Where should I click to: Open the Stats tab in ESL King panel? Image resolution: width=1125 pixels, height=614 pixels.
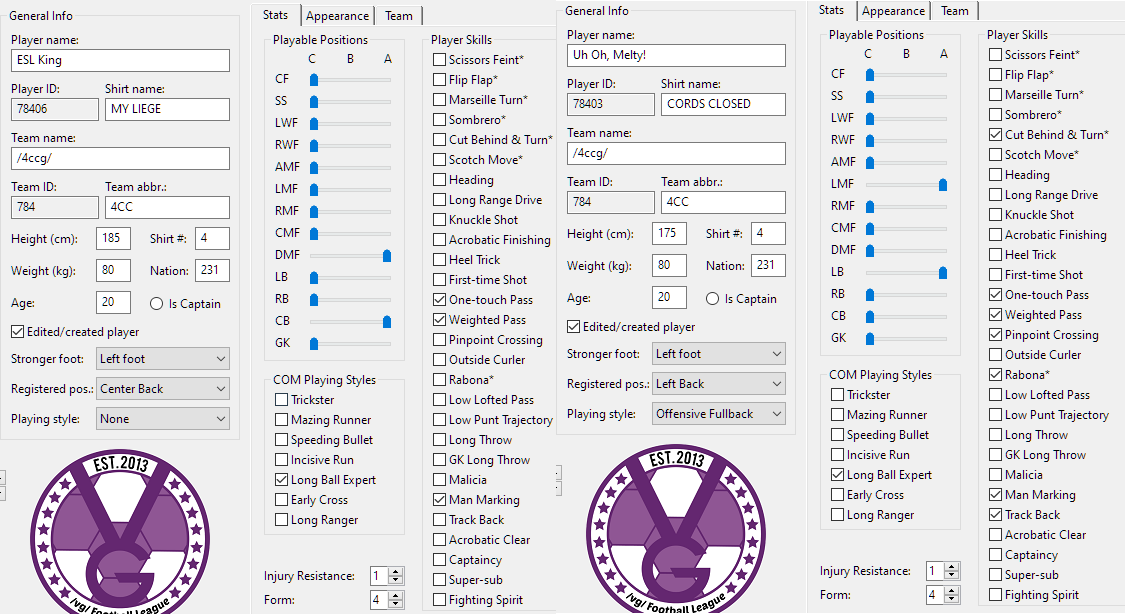(275, 14)
